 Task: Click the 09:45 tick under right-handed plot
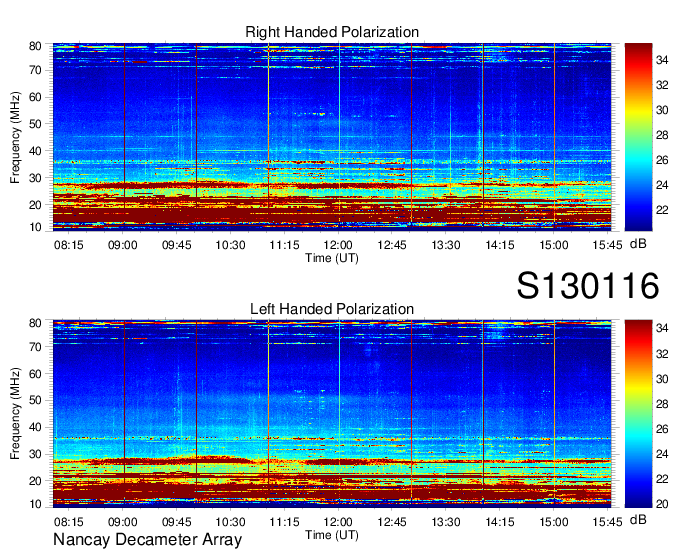[177, 245]
